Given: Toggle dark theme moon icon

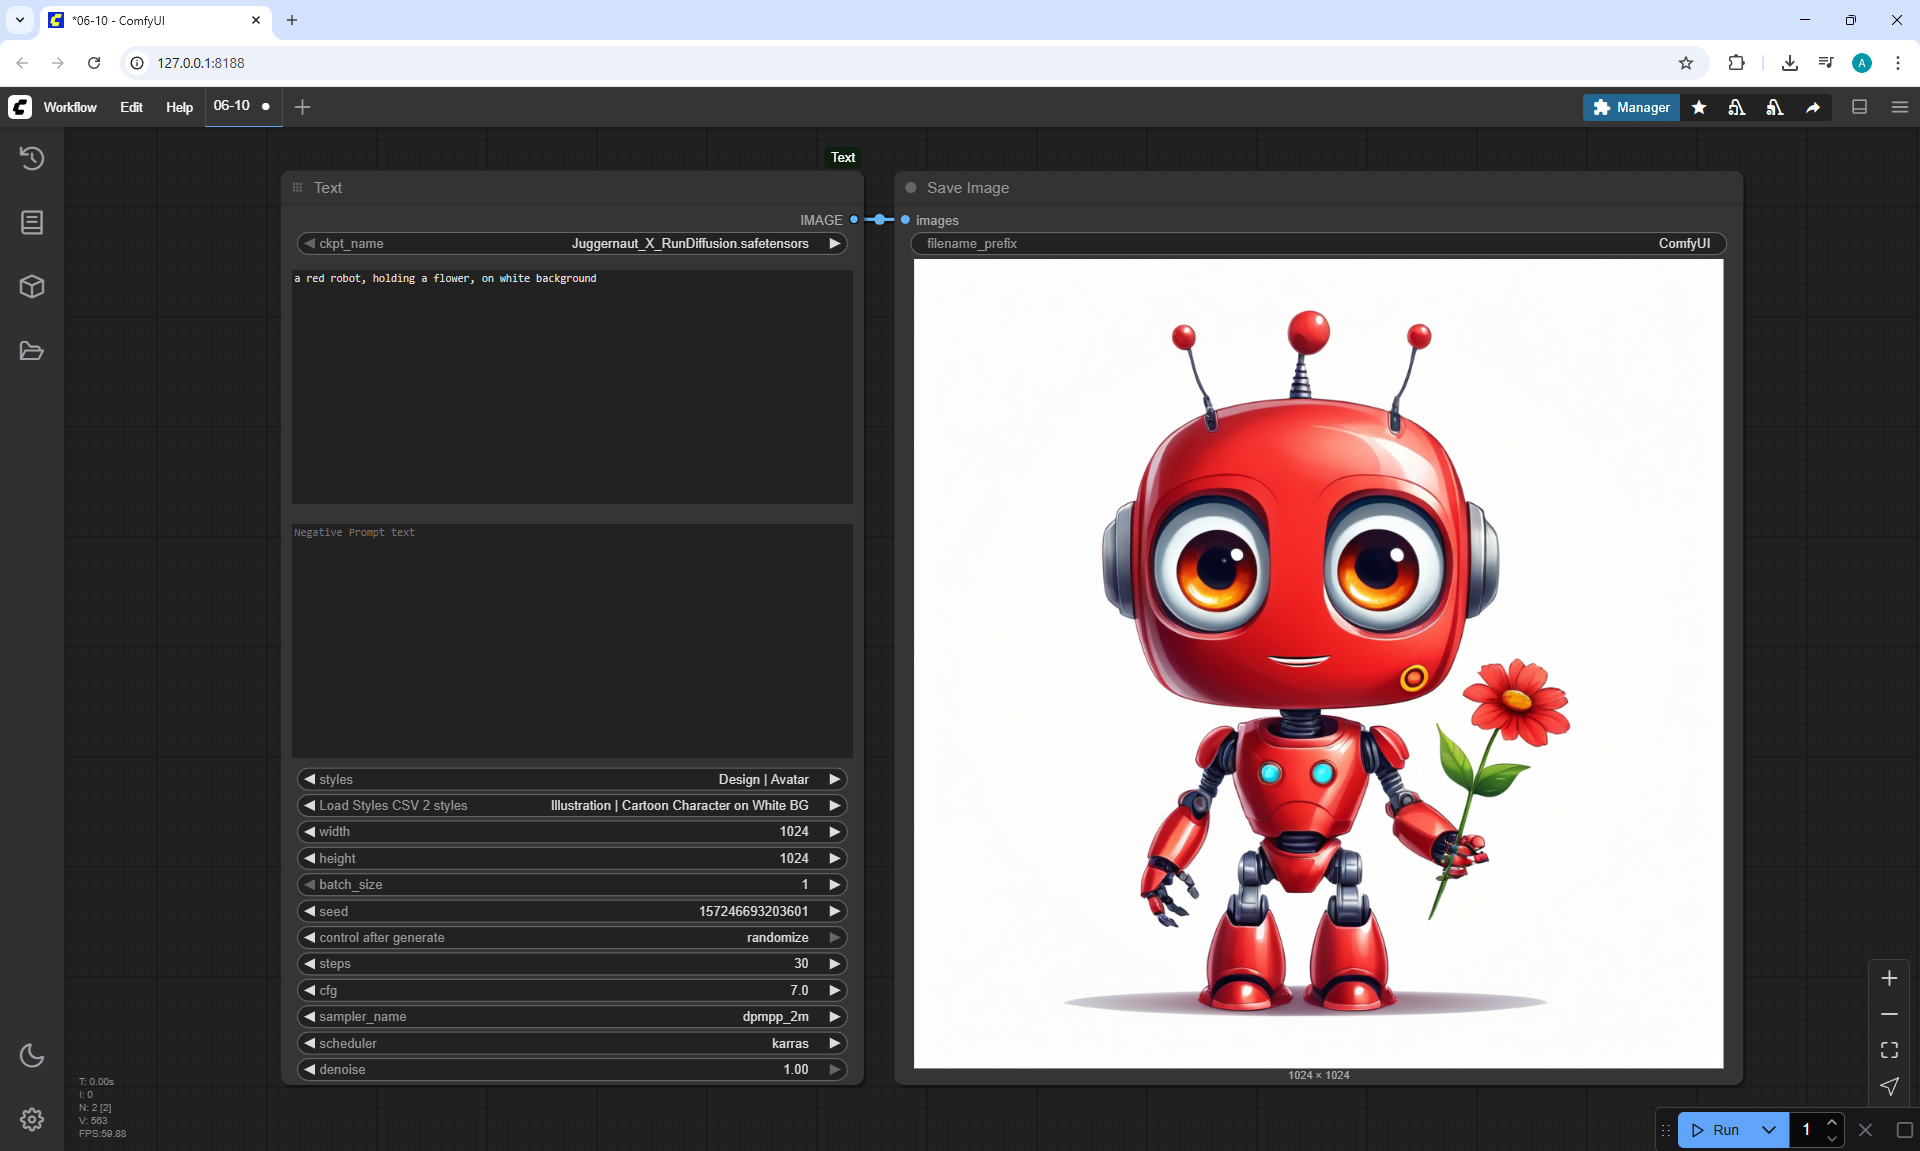Looking at the screenshot, I should (32, 1055).
